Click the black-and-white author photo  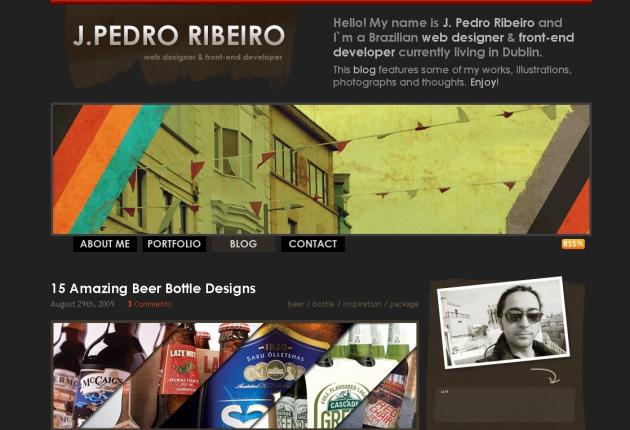point(503,322)
